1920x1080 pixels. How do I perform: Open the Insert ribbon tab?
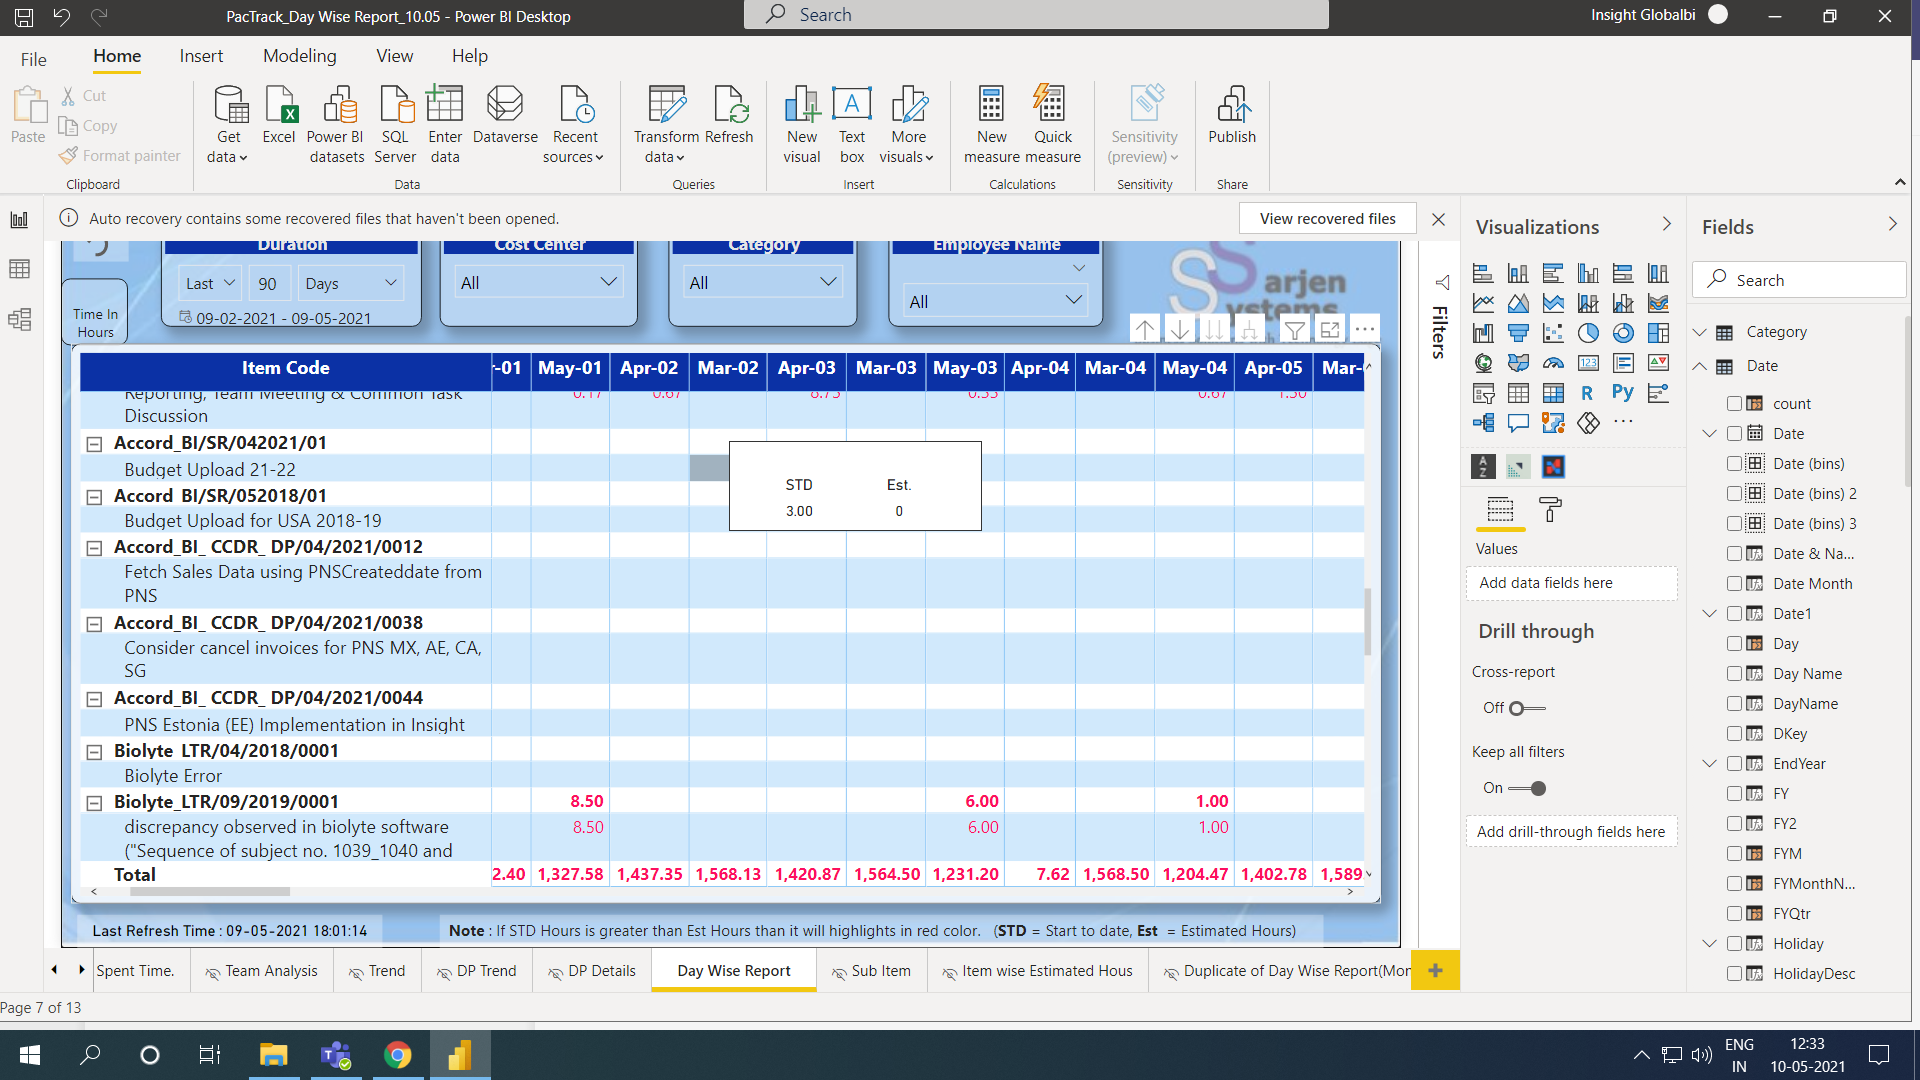pos(201,56)
